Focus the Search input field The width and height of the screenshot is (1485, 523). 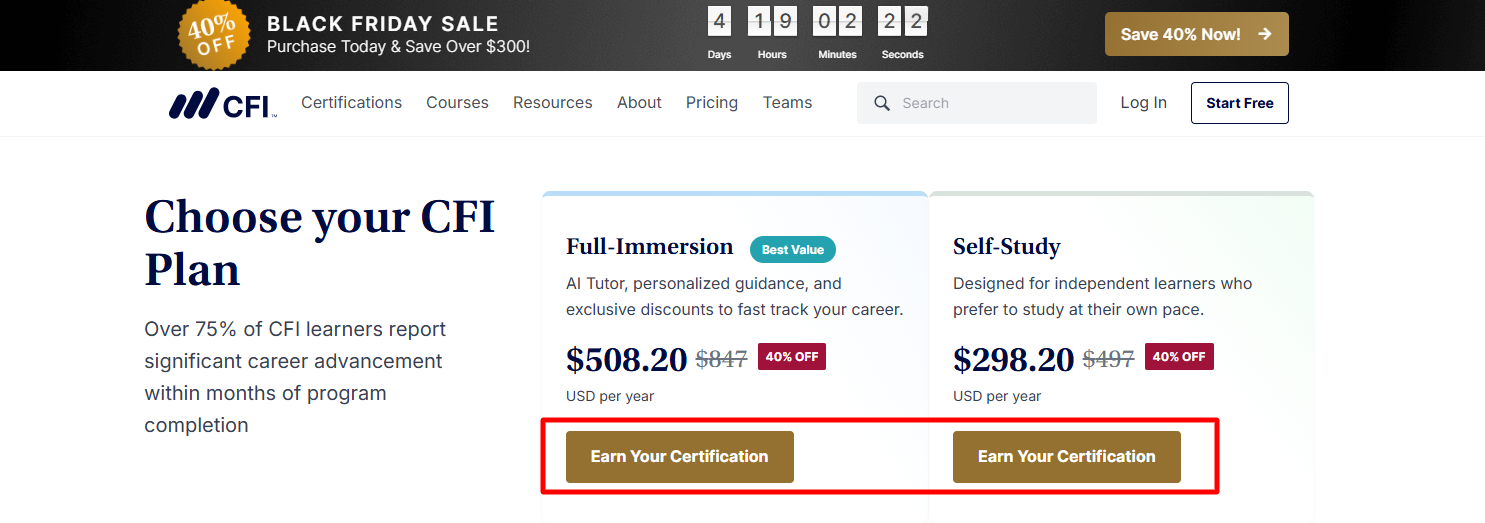(x=990, y=103)
